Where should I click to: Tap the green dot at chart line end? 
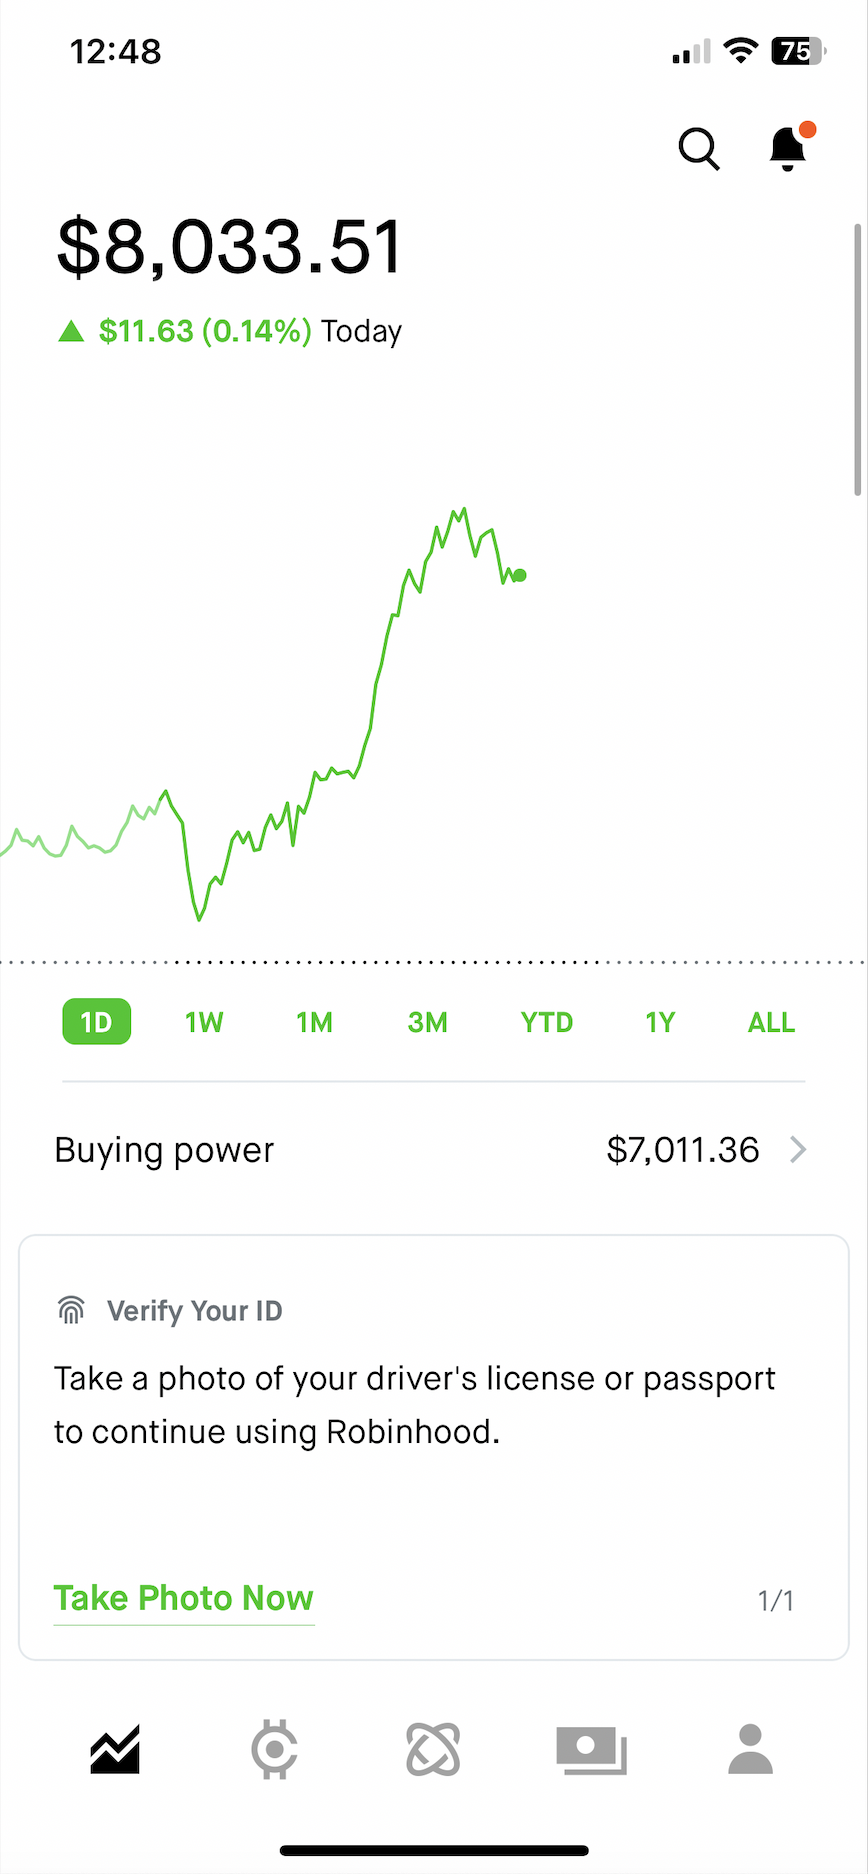(x=520, y=575)
